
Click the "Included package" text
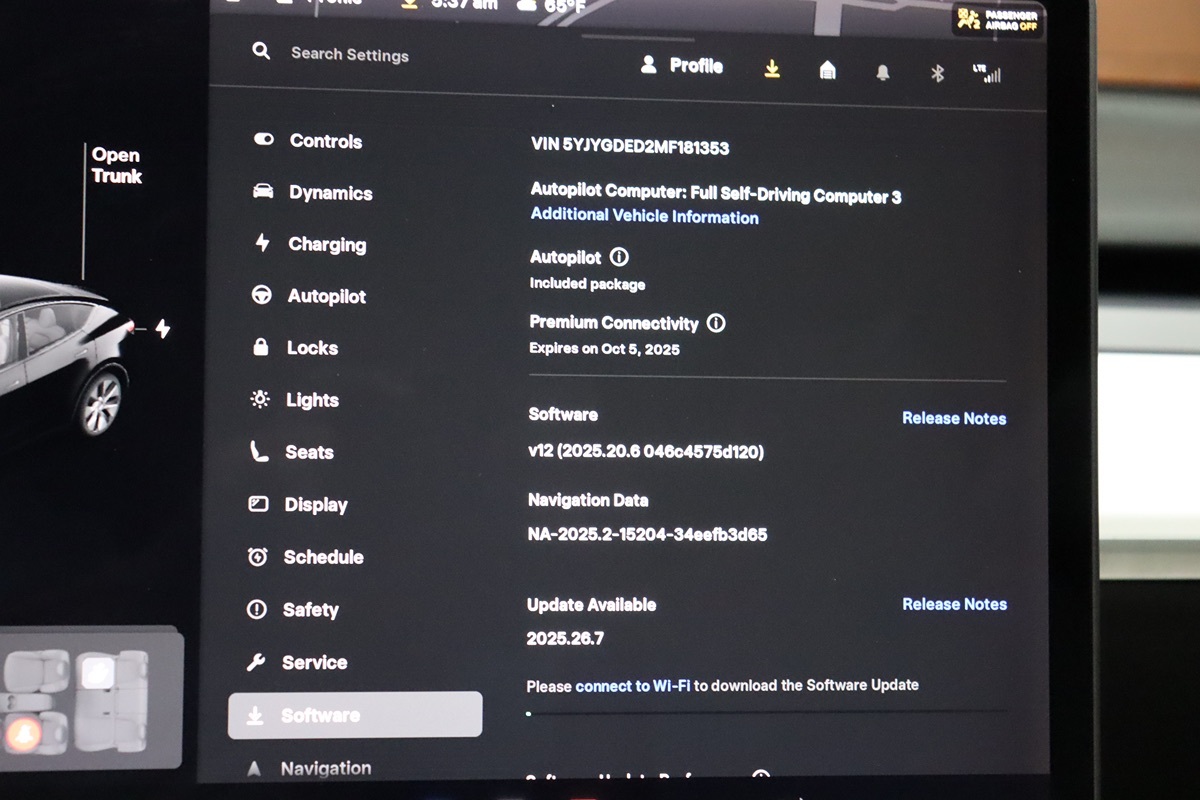587,284
